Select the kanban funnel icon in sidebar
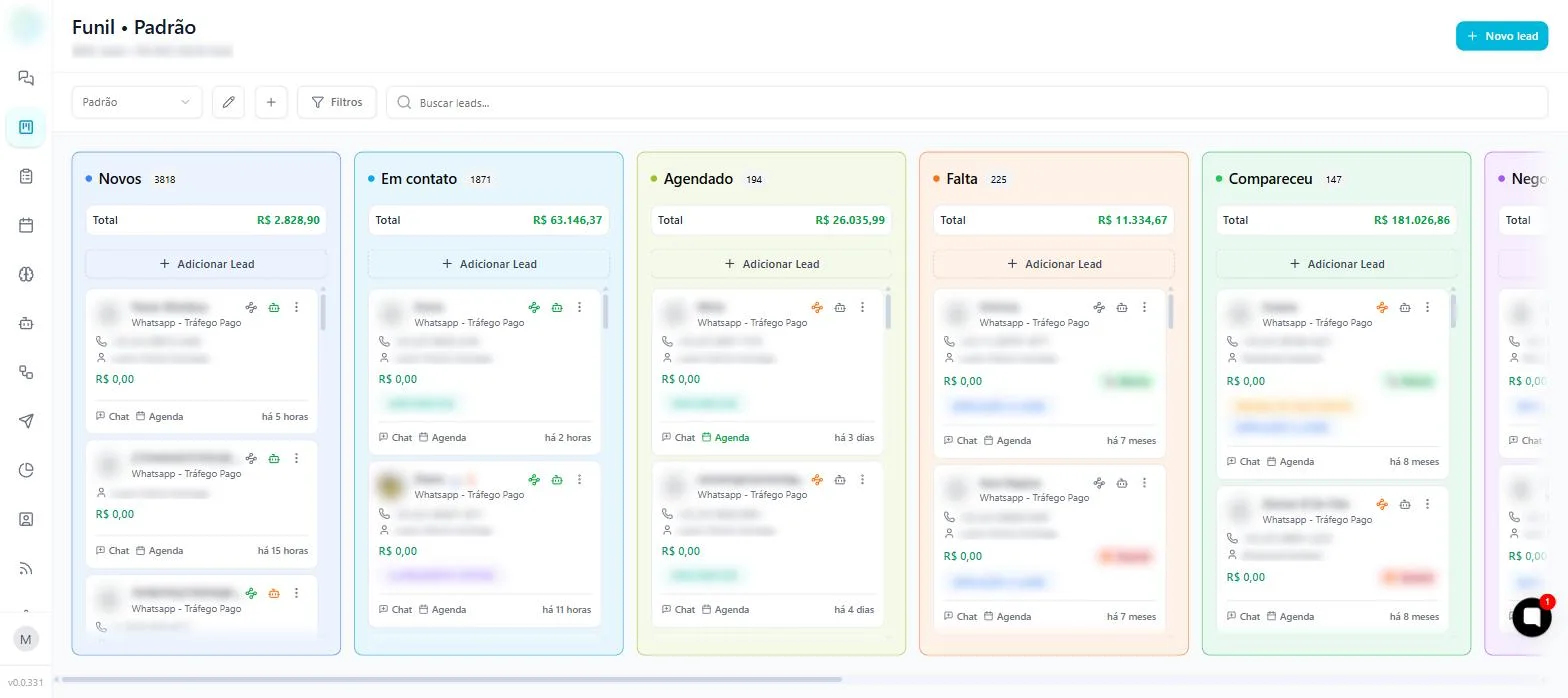The width and height of the screenshot is (1568, 698). [26, 127]
